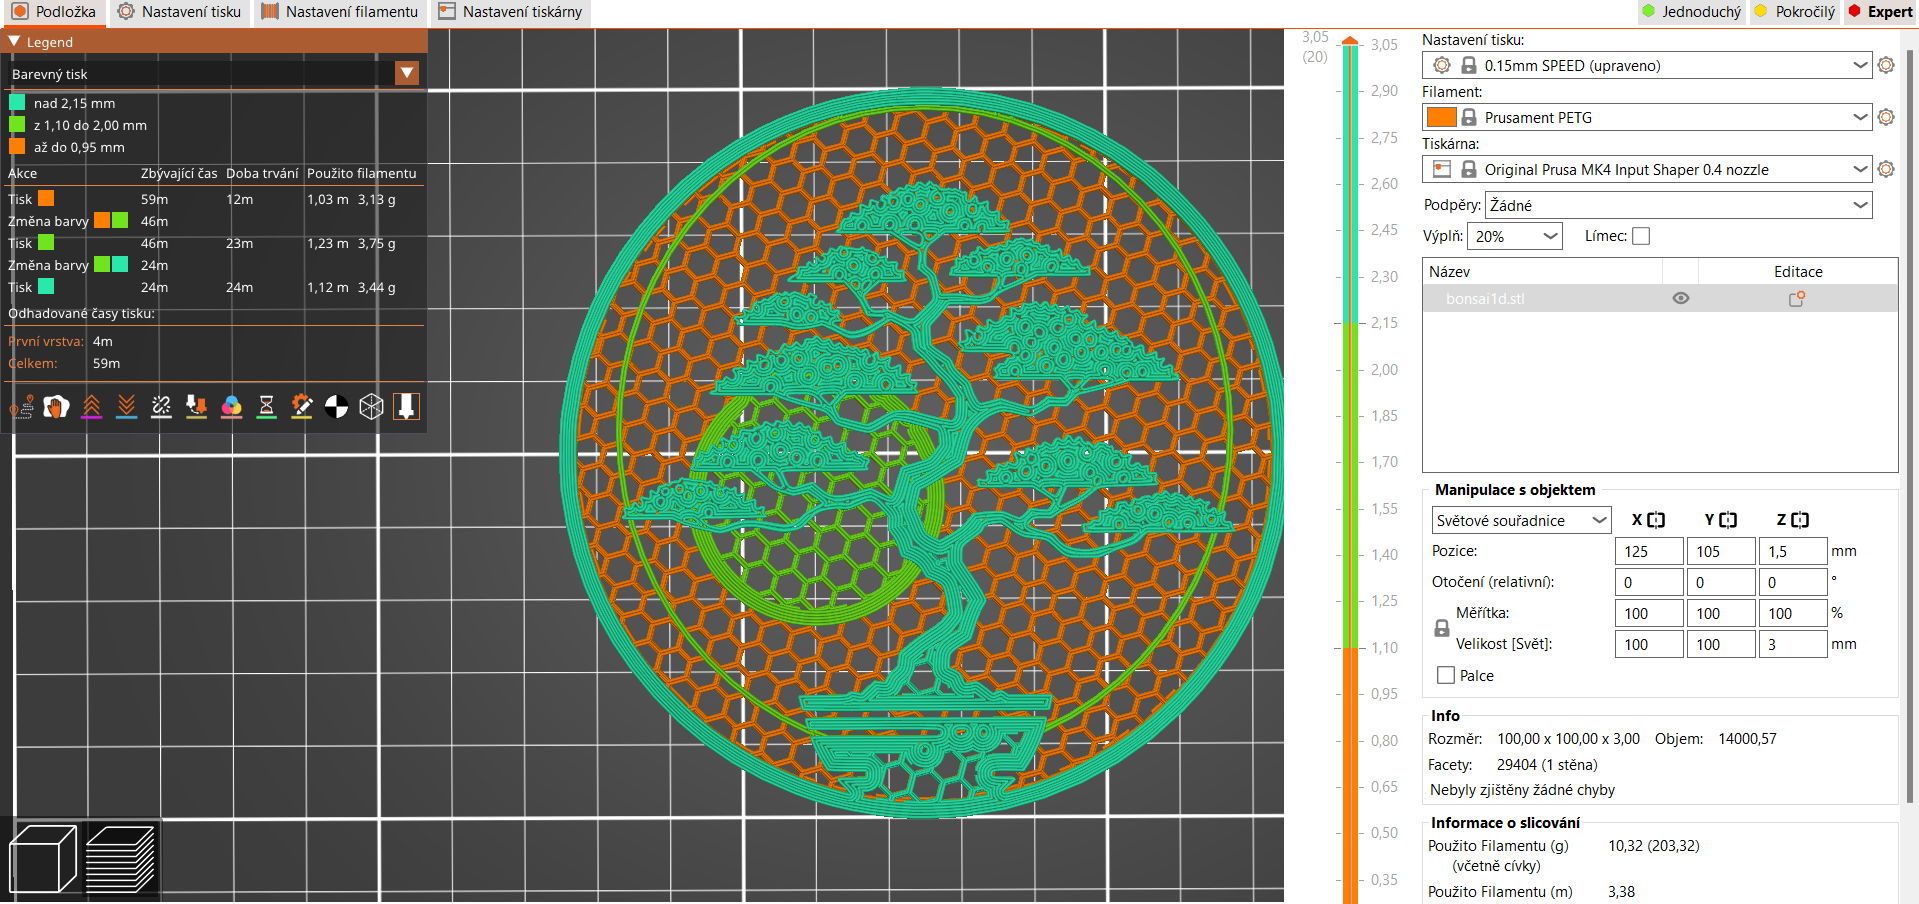Reset Z axis using icon beside Z

1800,520
